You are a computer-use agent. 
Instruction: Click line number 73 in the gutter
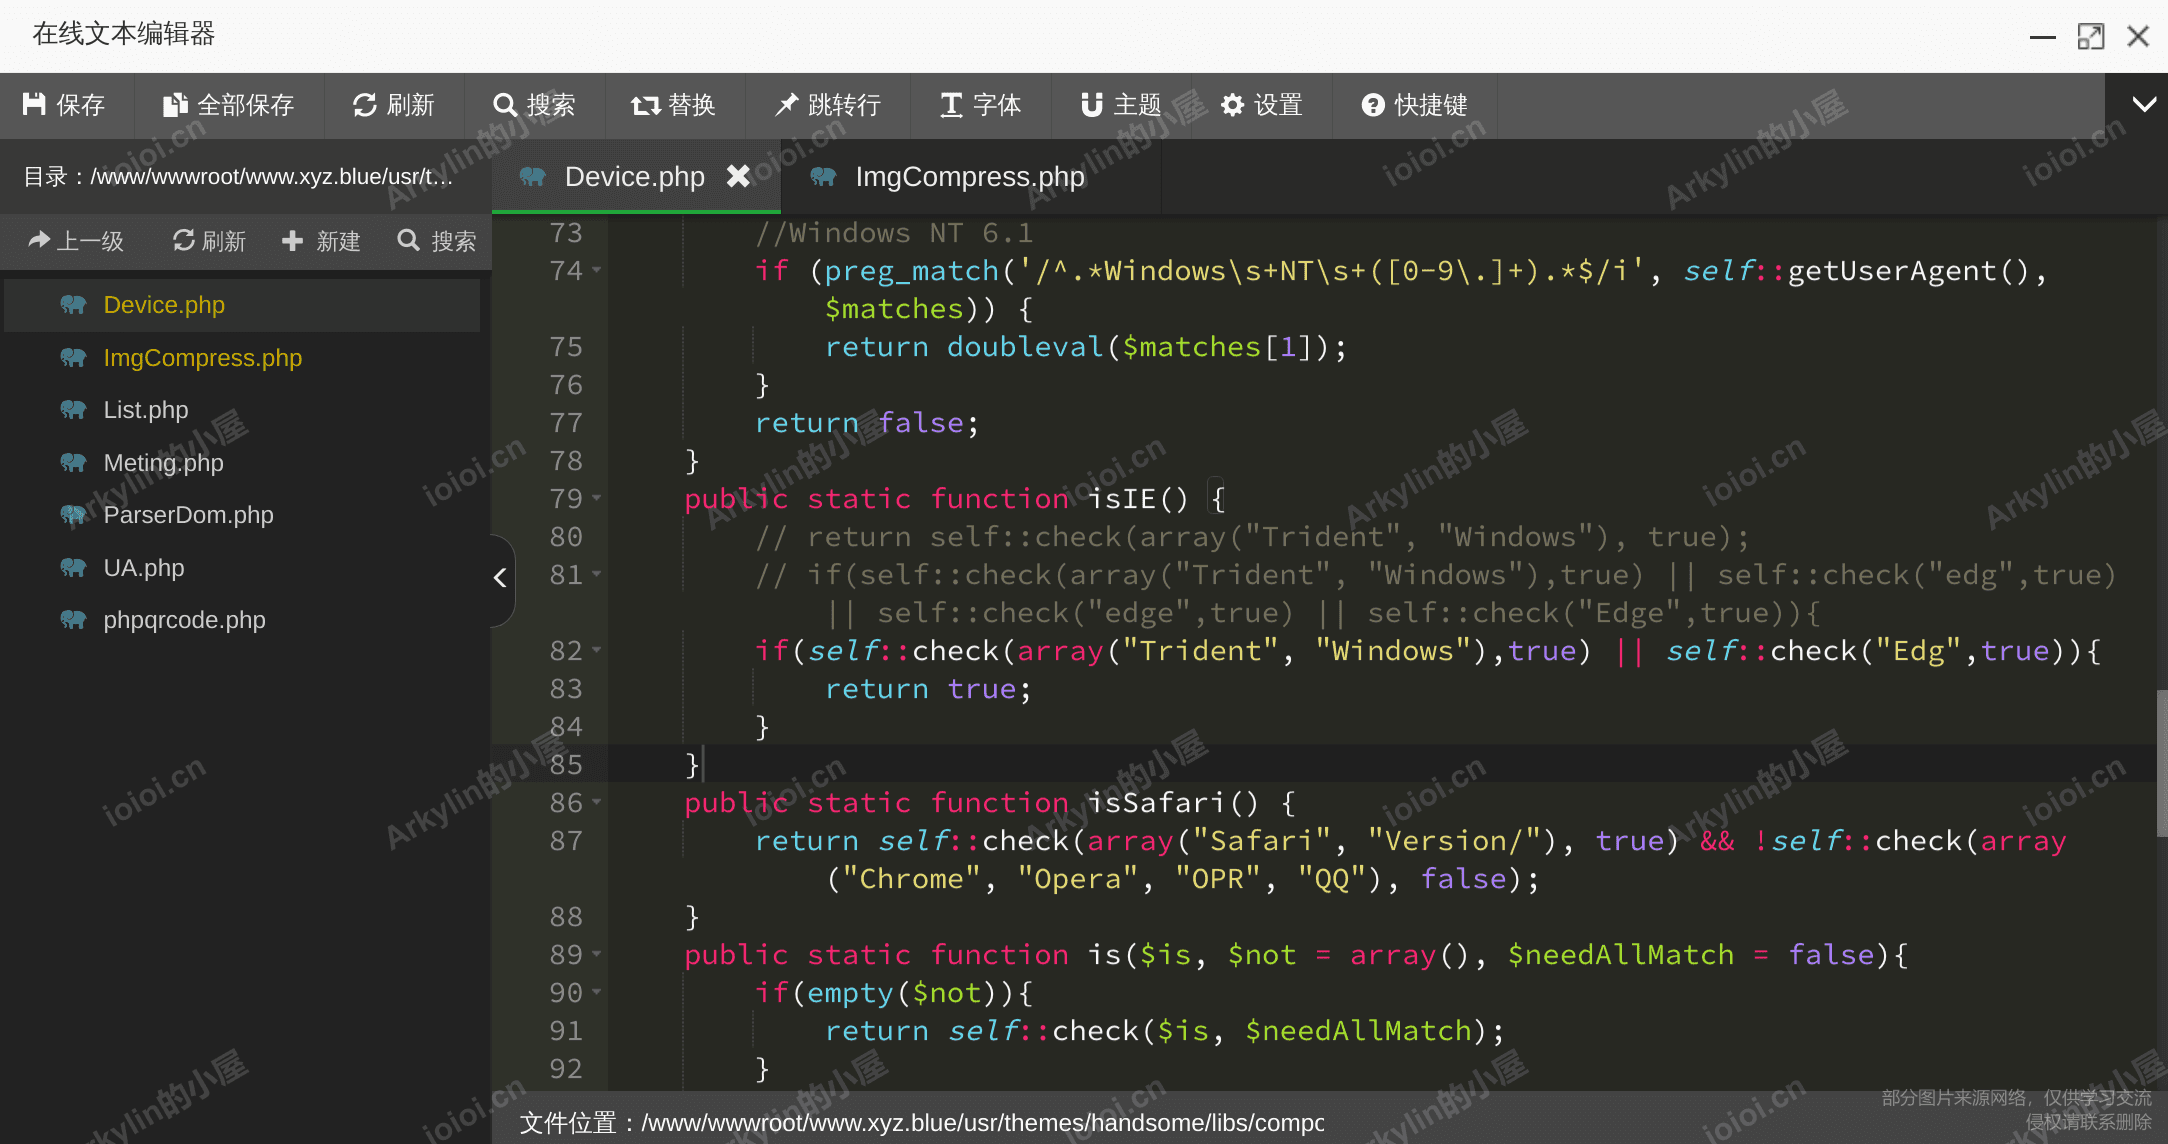coord(566,233)
